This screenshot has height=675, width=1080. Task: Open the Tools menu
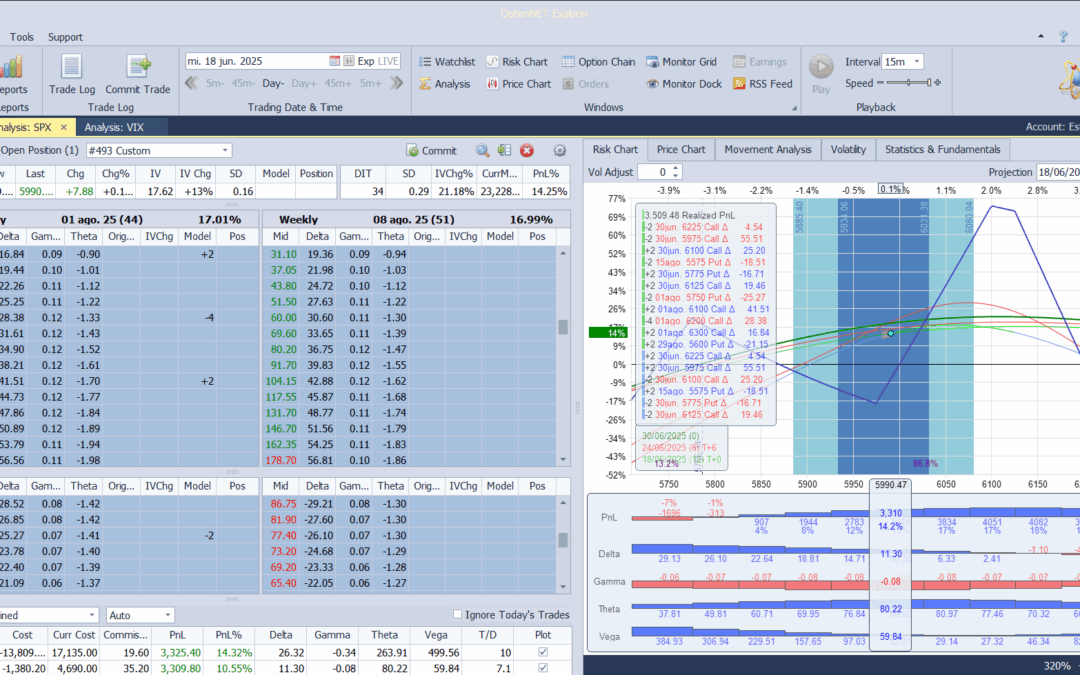click(x=21, y=37)
